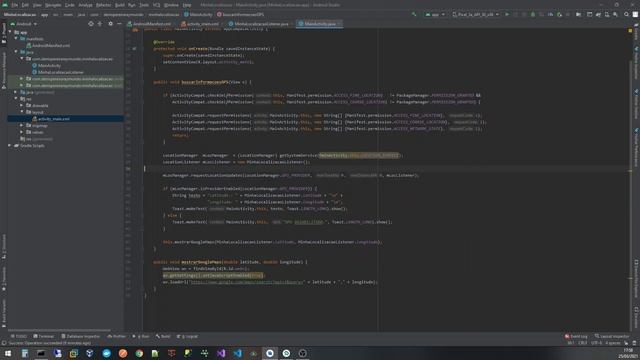Viewport: 640px width, 360px height.
Task: Click the expand all icon in Project panel
Action: pos(100,24)
